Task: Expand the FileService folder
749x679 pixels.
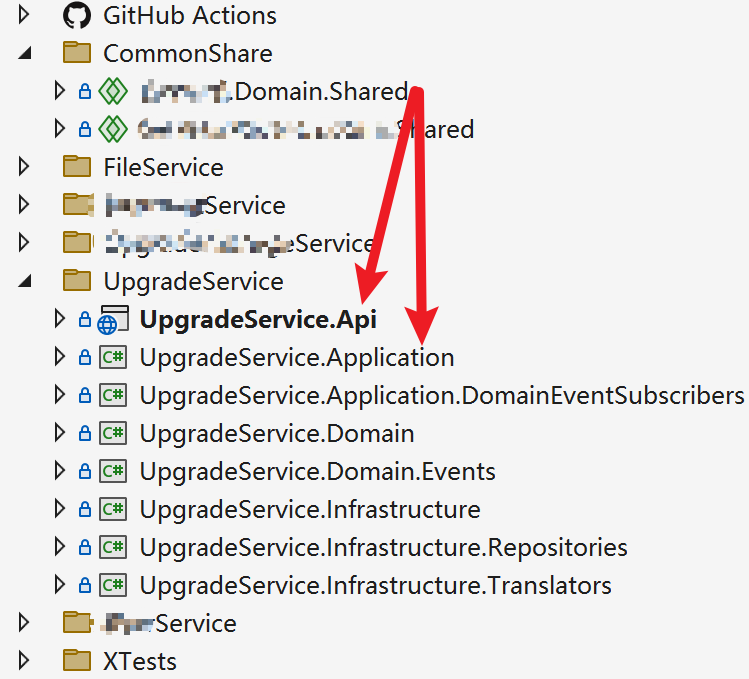Action: point(26,167)
